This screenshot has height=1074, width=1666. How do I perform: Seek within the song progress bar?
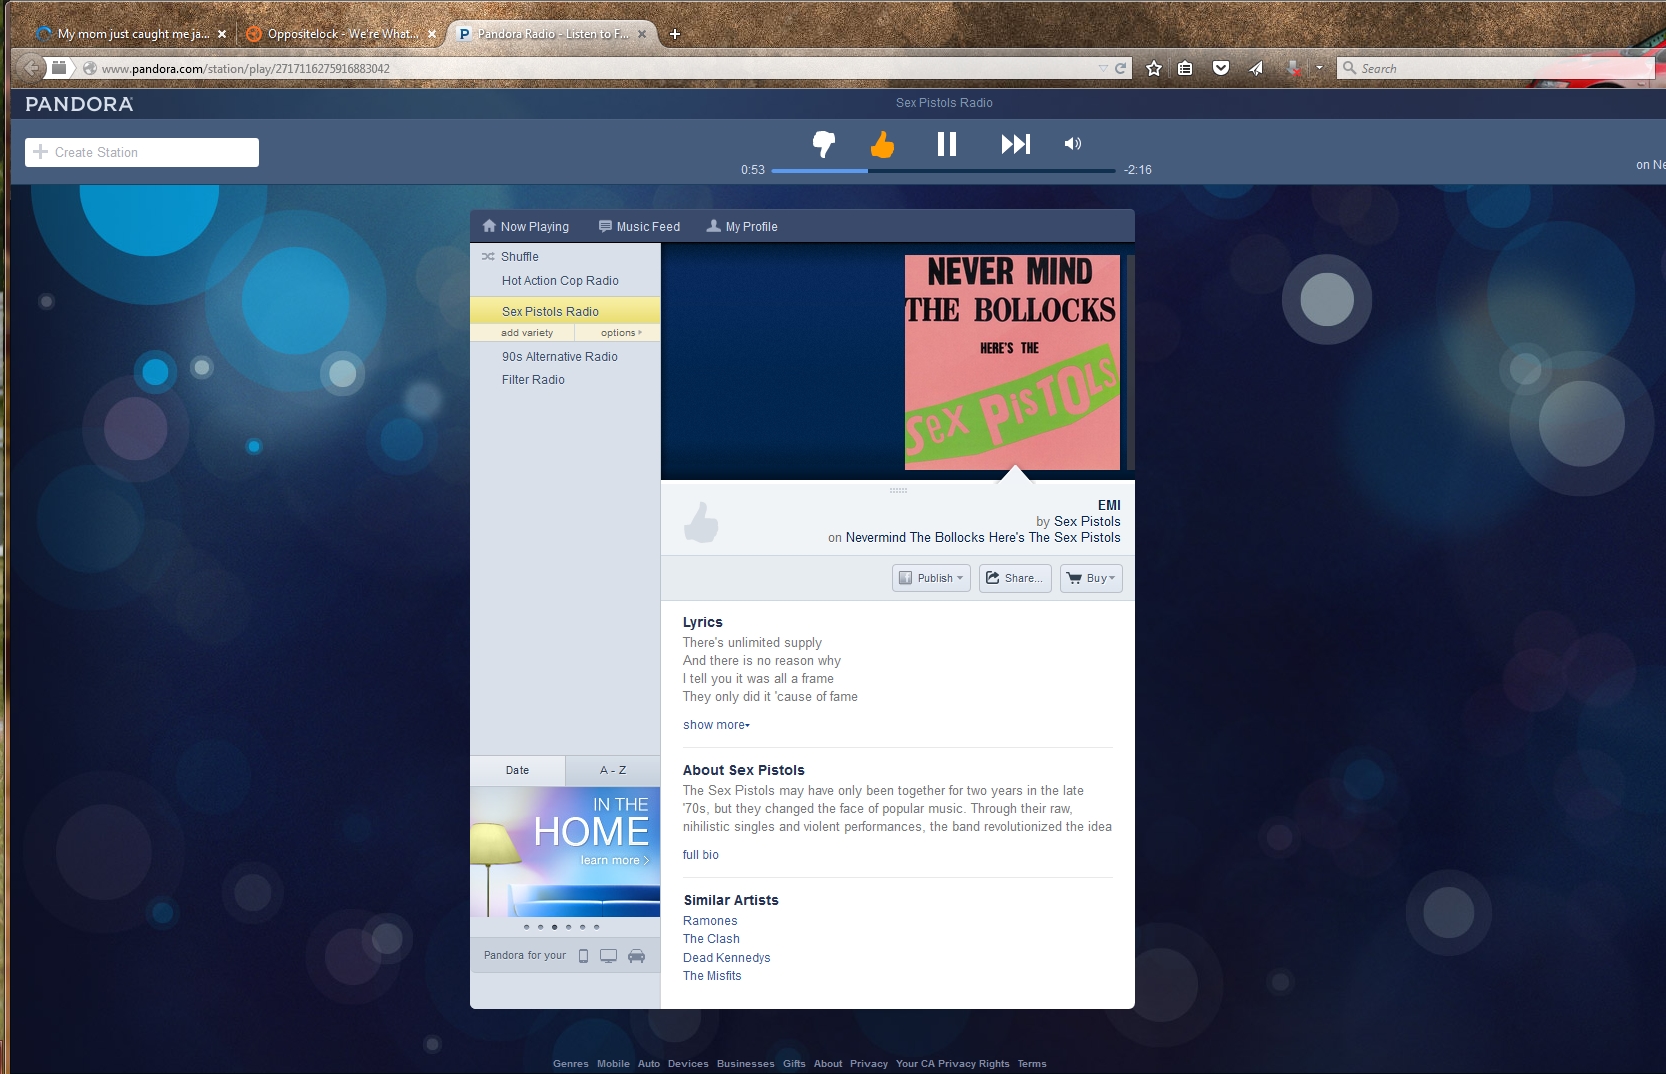[943, 171]
